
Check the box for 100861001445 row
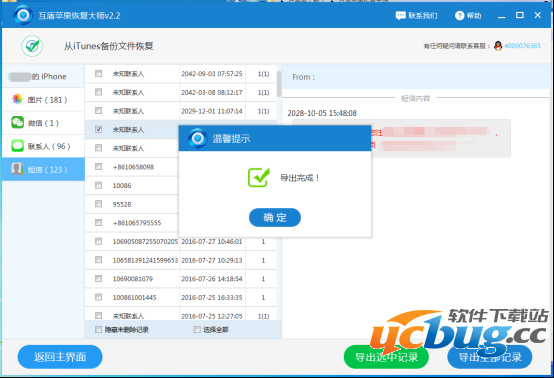99,297
